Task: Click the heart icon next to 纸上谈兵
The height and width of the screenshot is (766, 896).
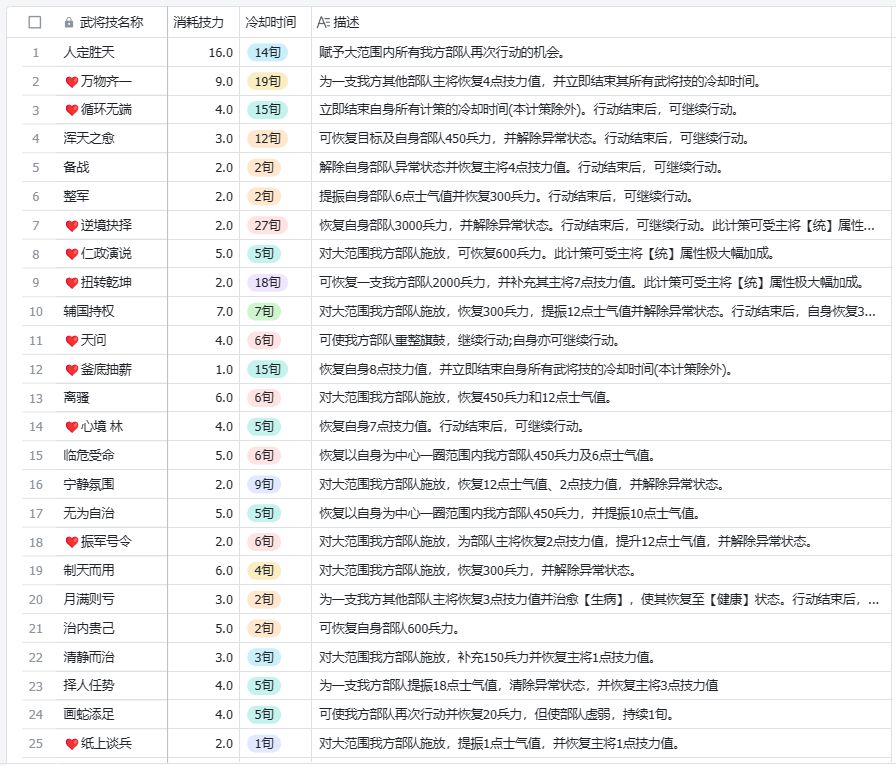Action: coord(71,744)
